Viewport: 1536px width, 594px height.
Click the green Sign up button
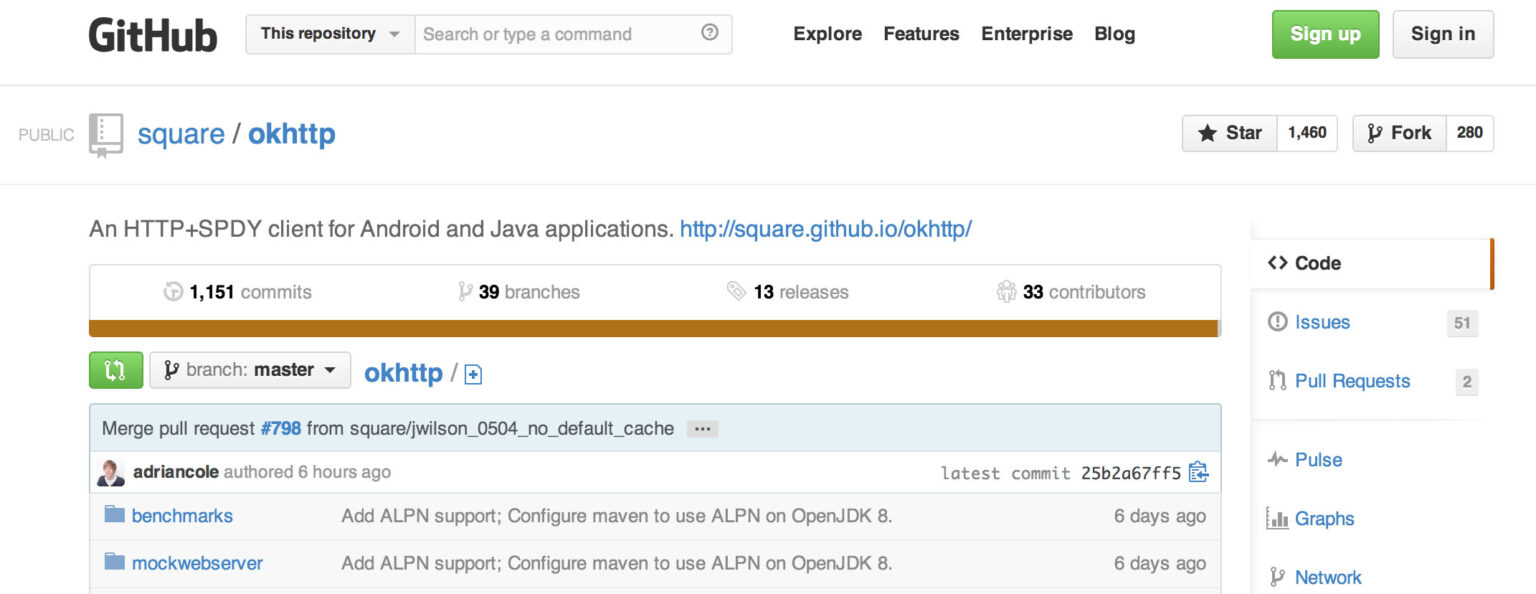click(x=1325, y=34)
